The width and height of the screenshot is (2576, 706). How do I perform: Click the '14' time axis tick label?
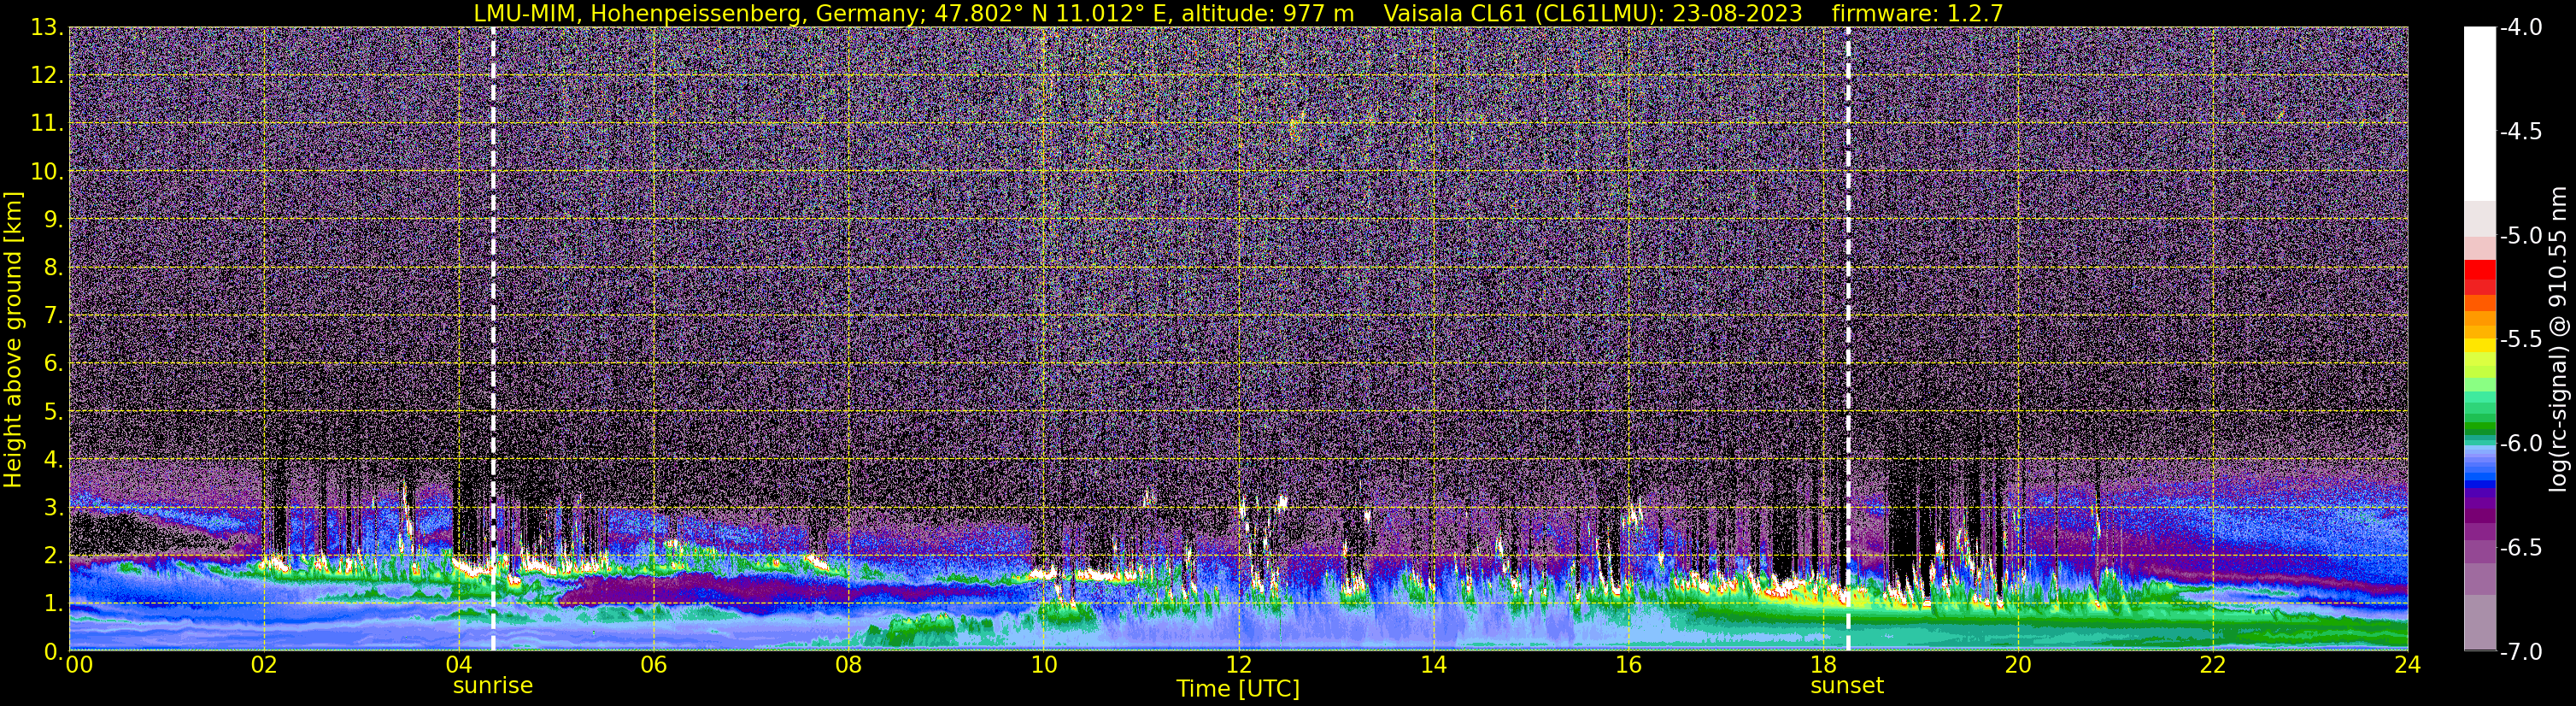[1434, 665]
